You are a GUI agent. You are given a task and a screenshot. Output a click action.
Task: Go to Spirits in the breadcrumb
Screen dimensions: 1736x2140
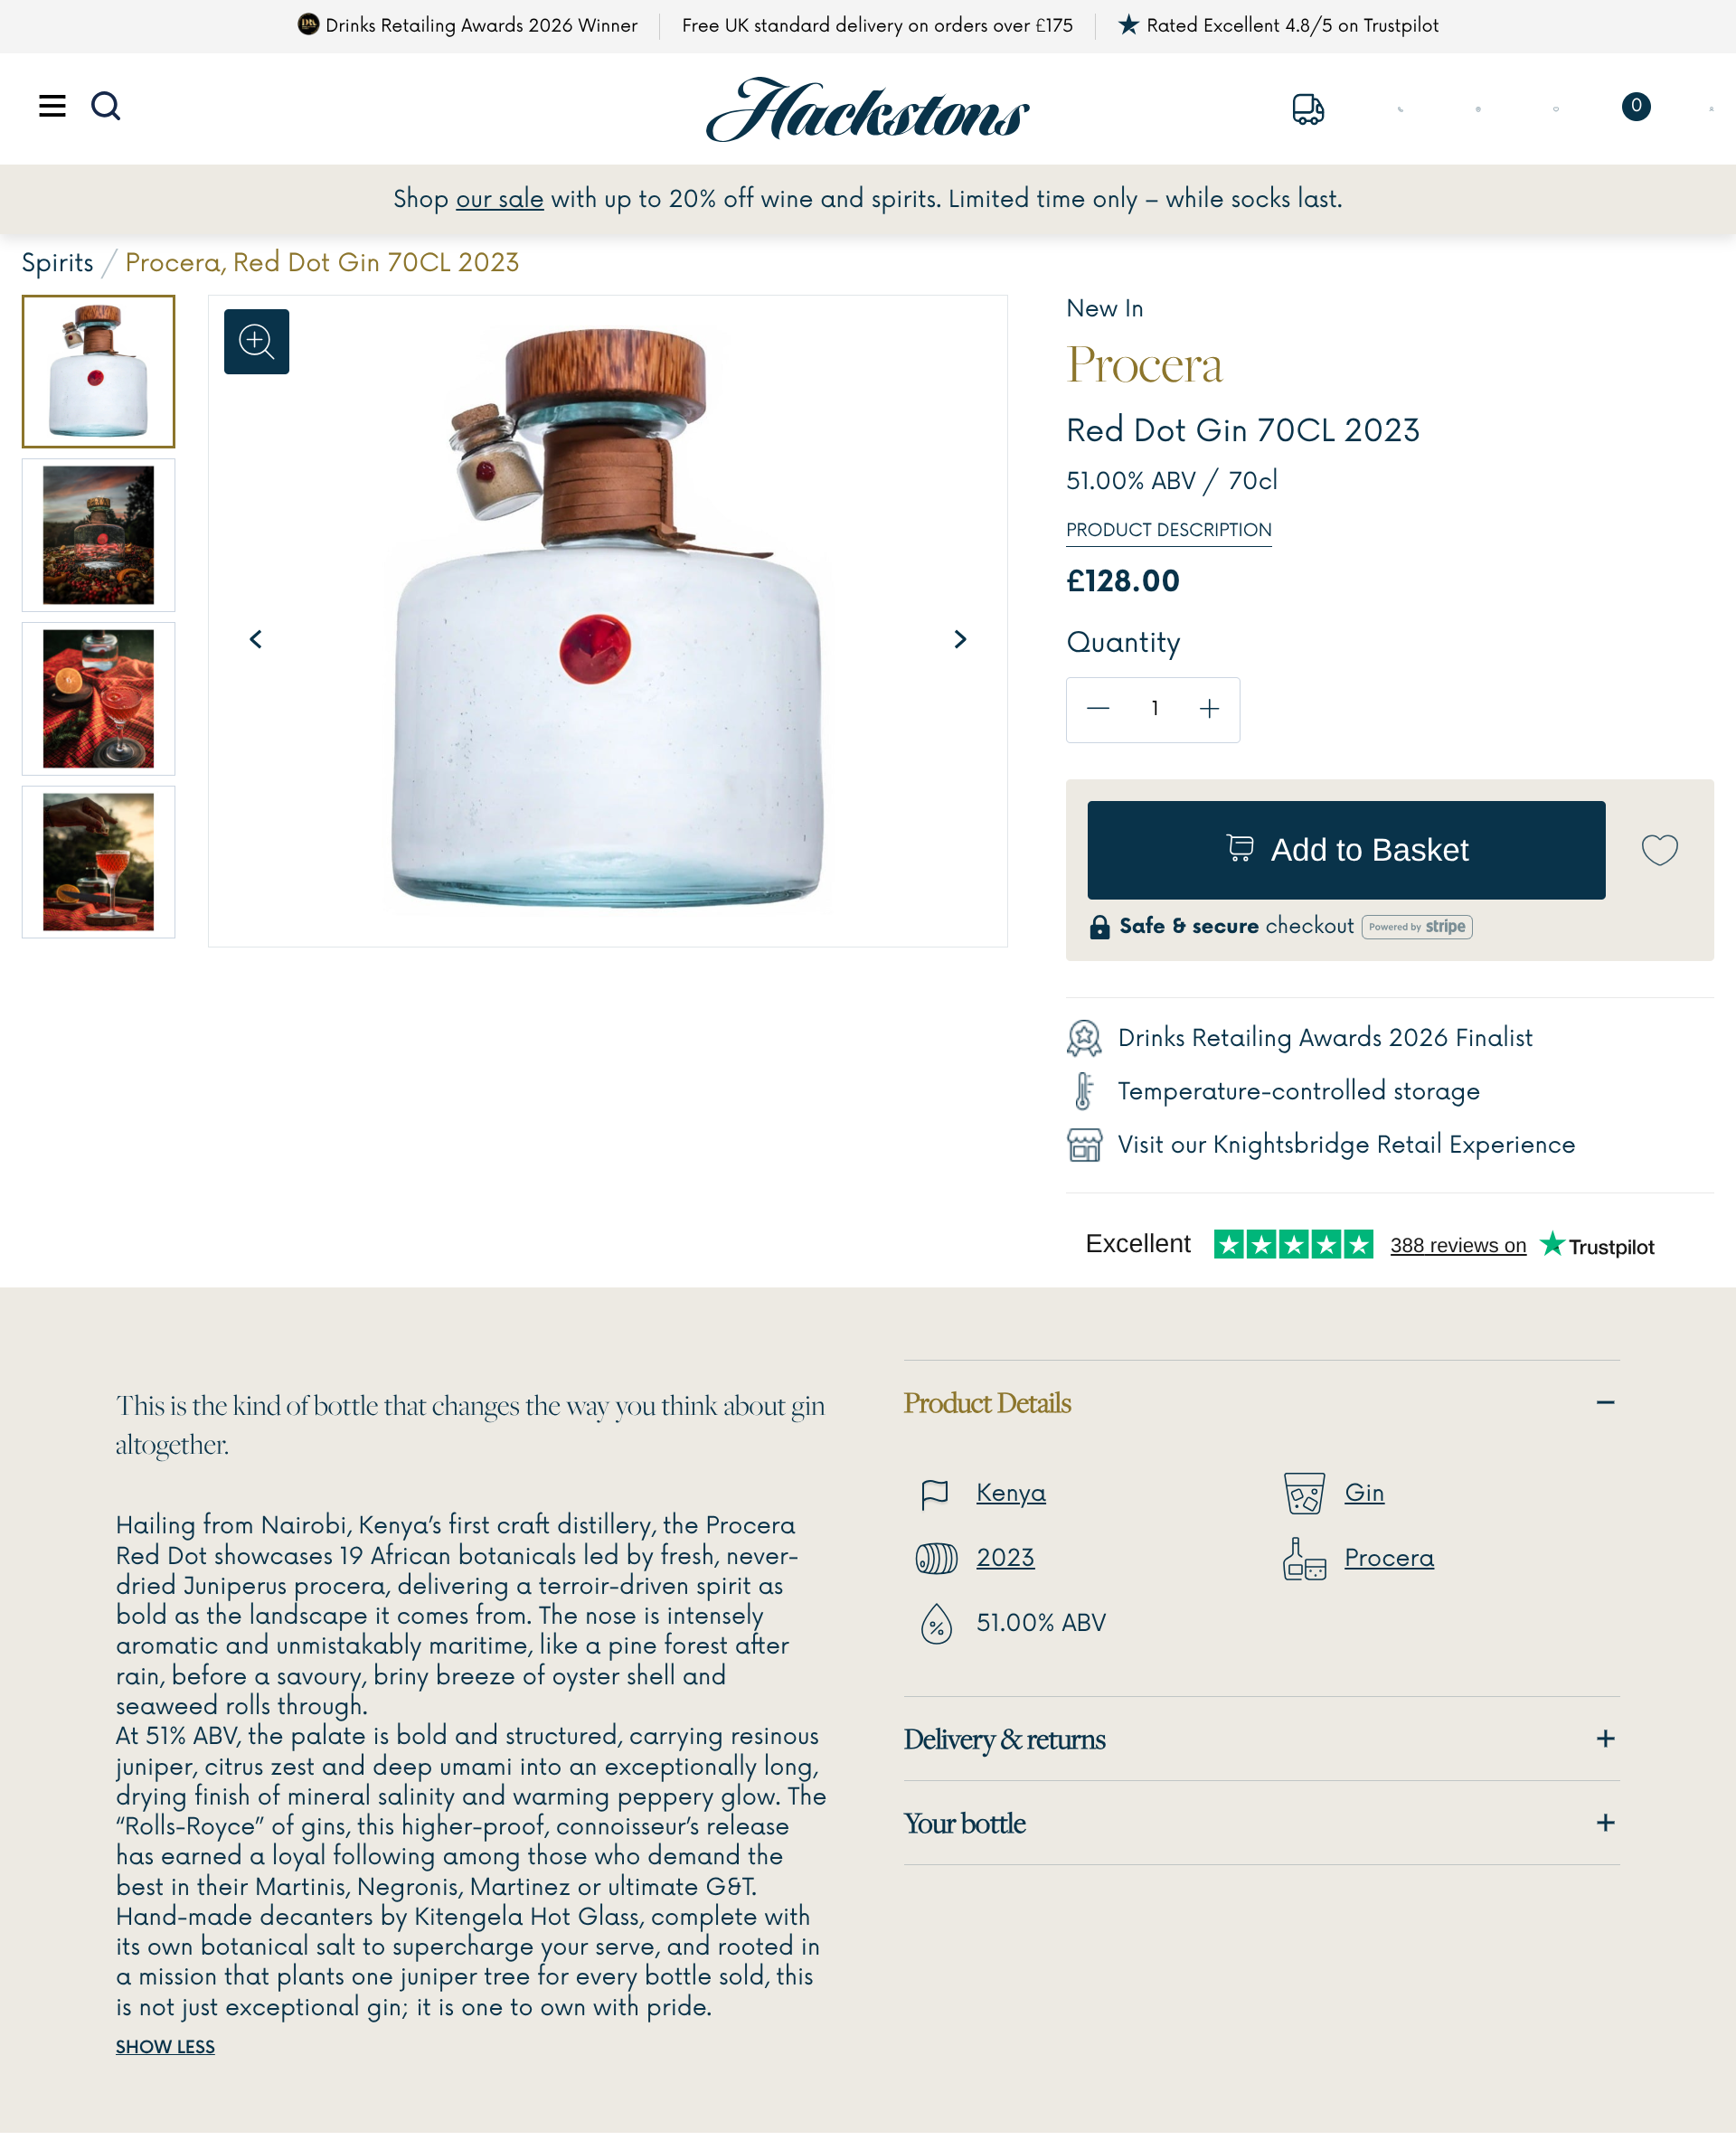[x=57, y=263]
